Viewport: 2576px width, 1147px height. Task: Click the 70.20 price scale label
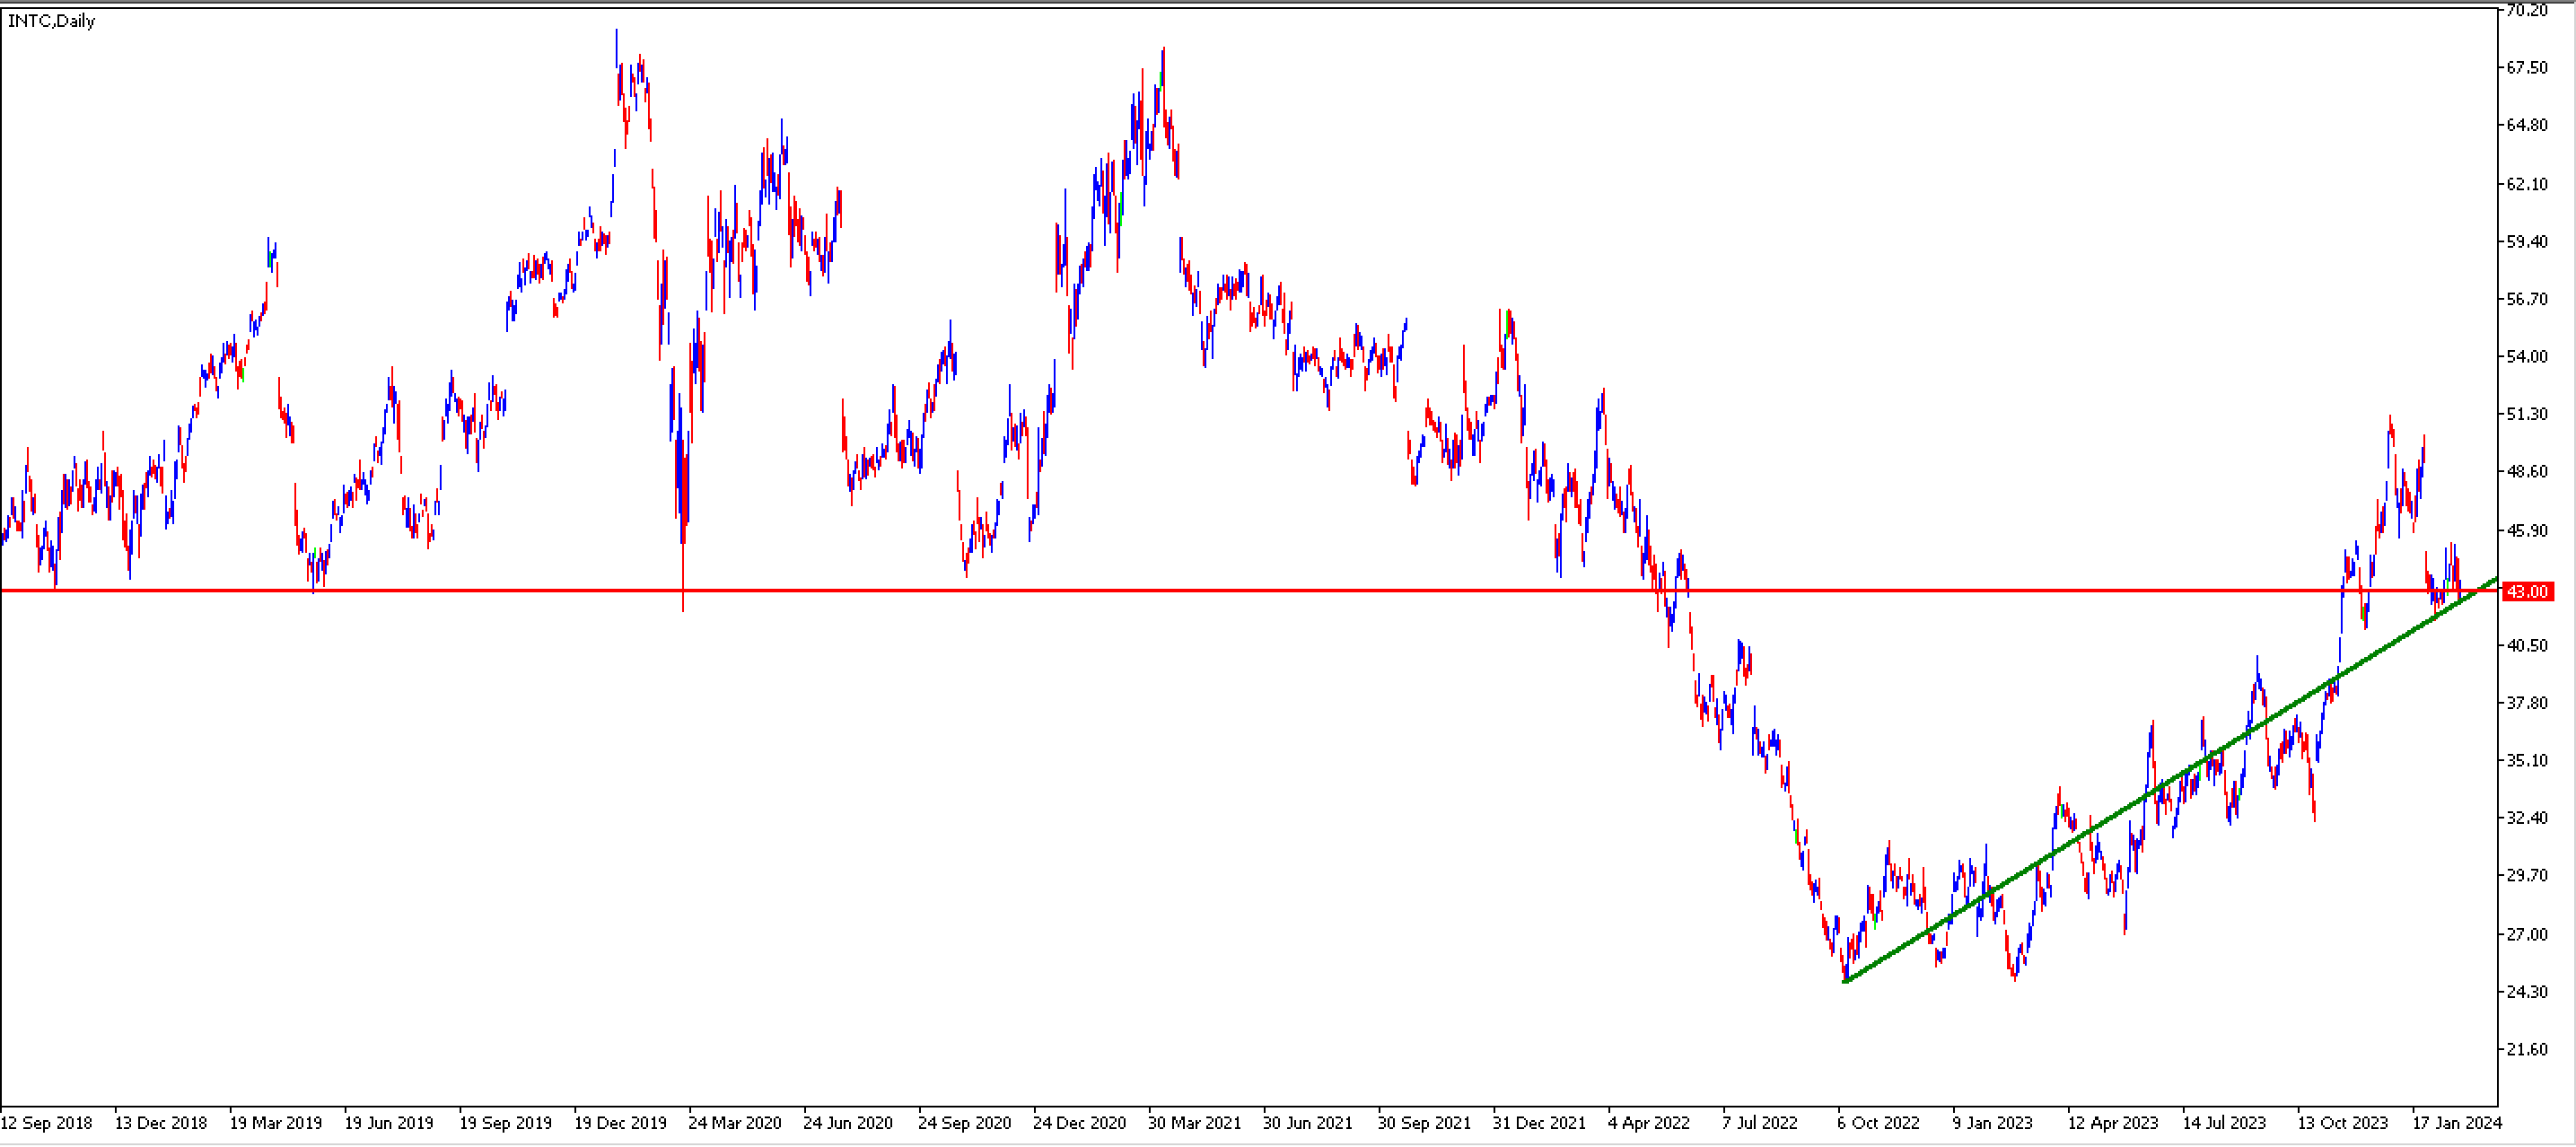2527,11
